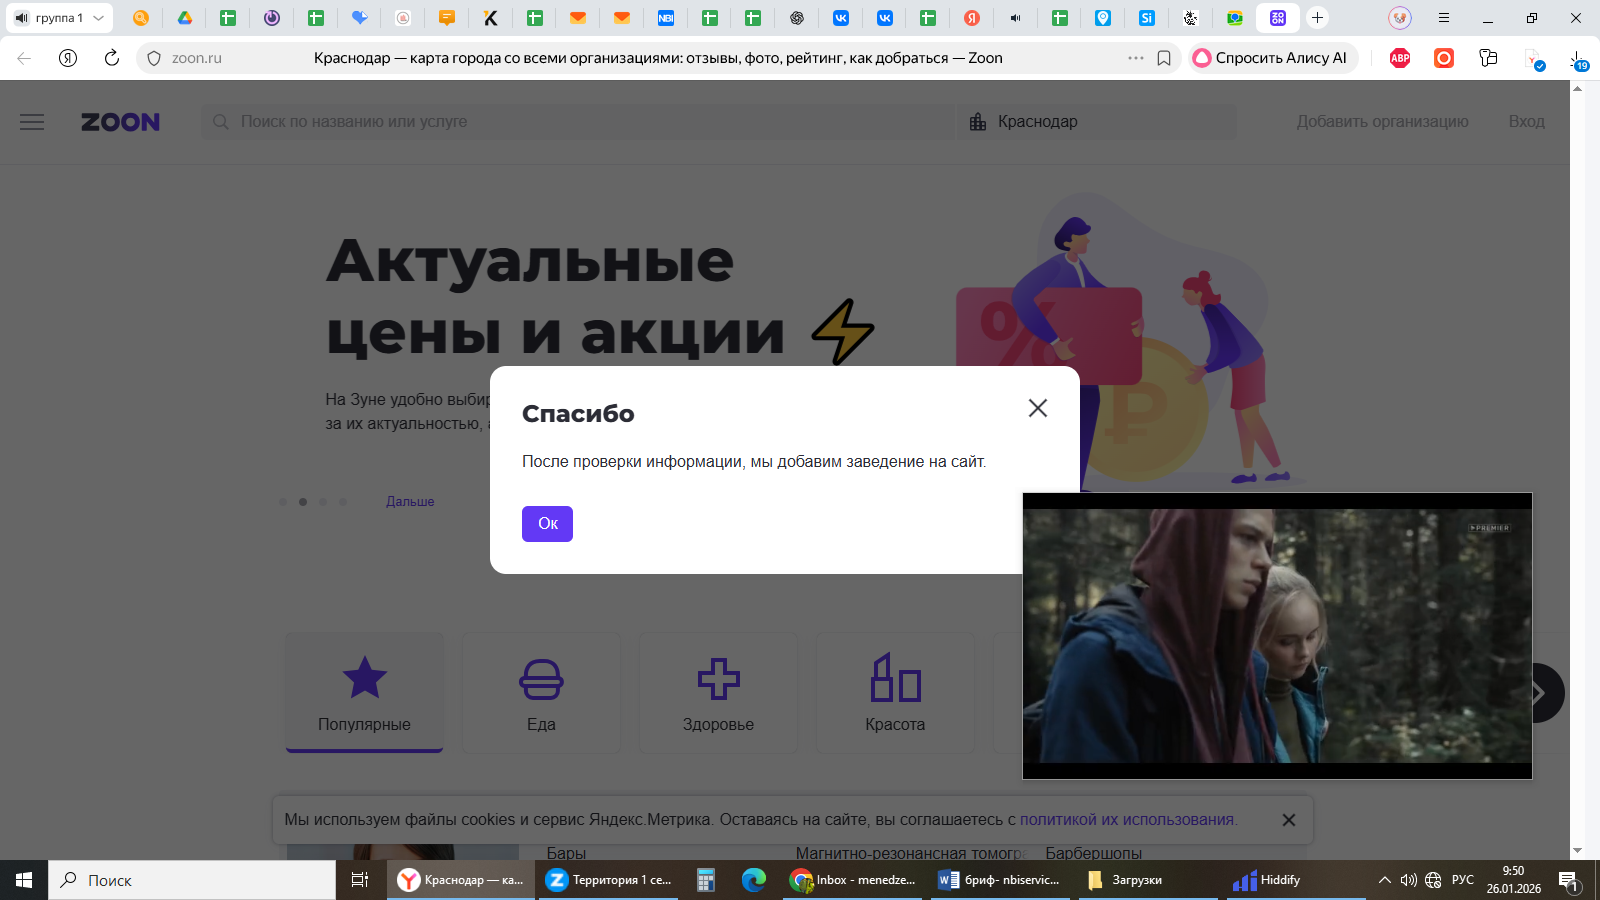Click the floating video player preview
Screen dimensions: 1600x900
1277,636
